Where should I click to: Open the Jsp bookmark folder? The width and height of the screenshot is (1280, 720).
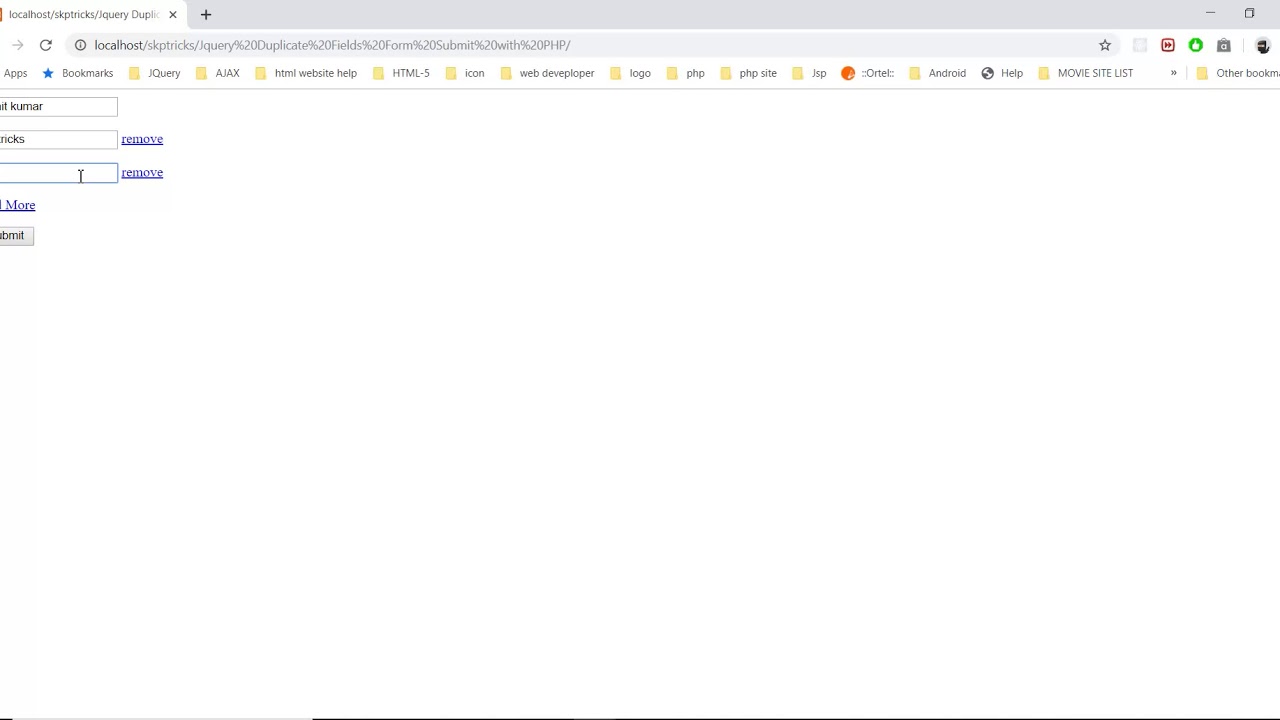point(809,73)
